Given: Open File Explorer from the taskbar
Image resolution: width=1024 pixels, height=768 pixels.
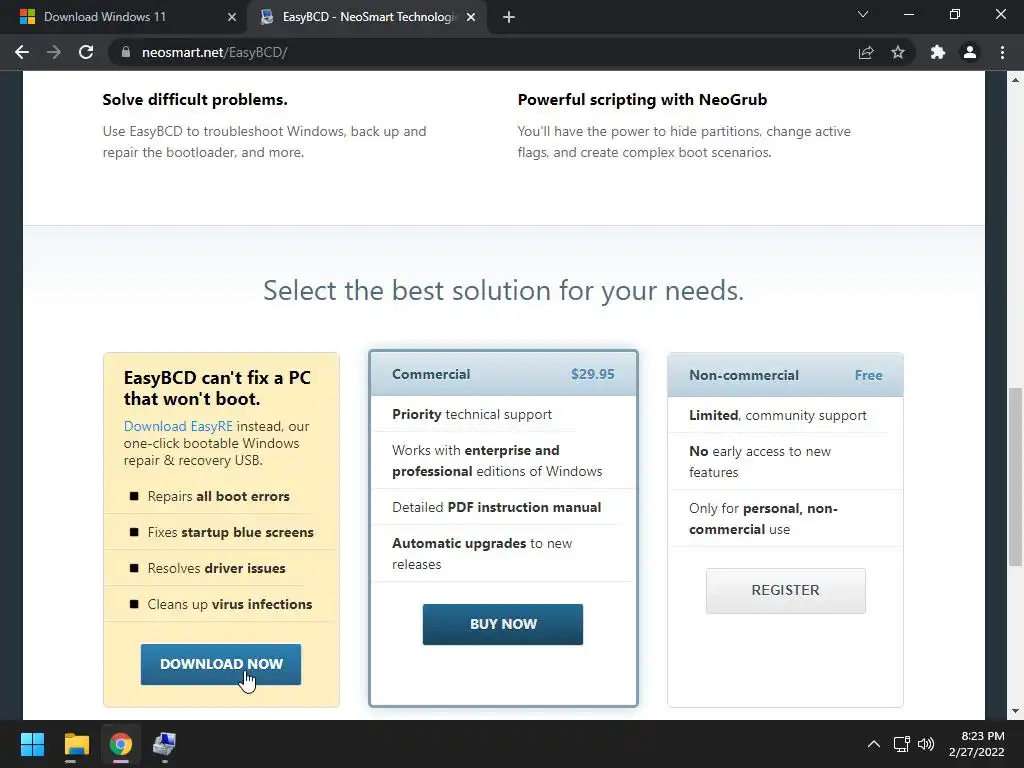Looking at the screenshot, I should point(76,744).
